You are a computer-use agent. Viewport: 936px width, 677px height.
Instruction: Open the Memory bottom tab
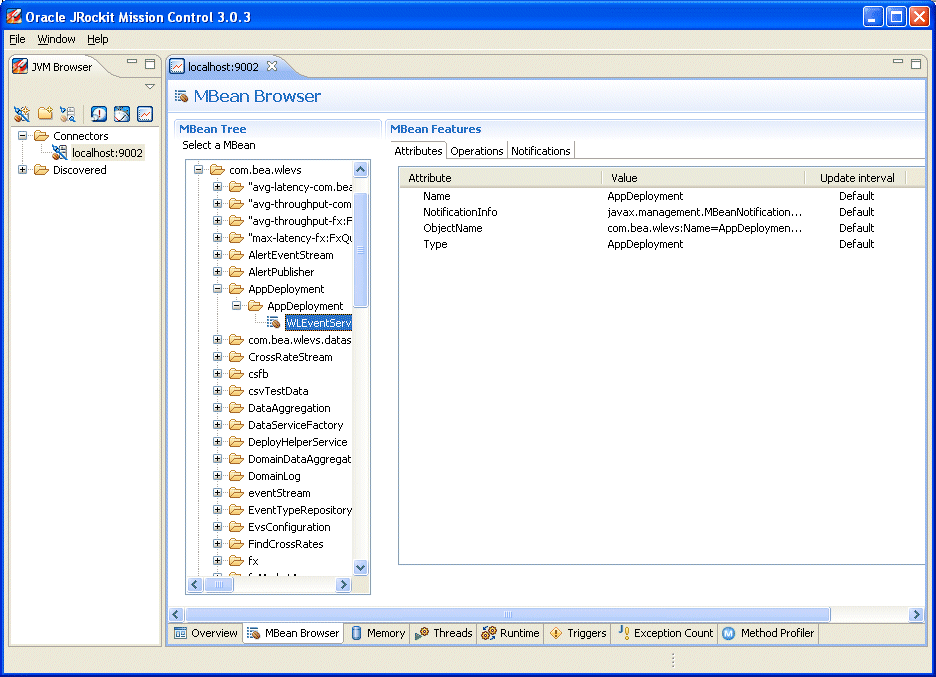[x=378, y=633]
